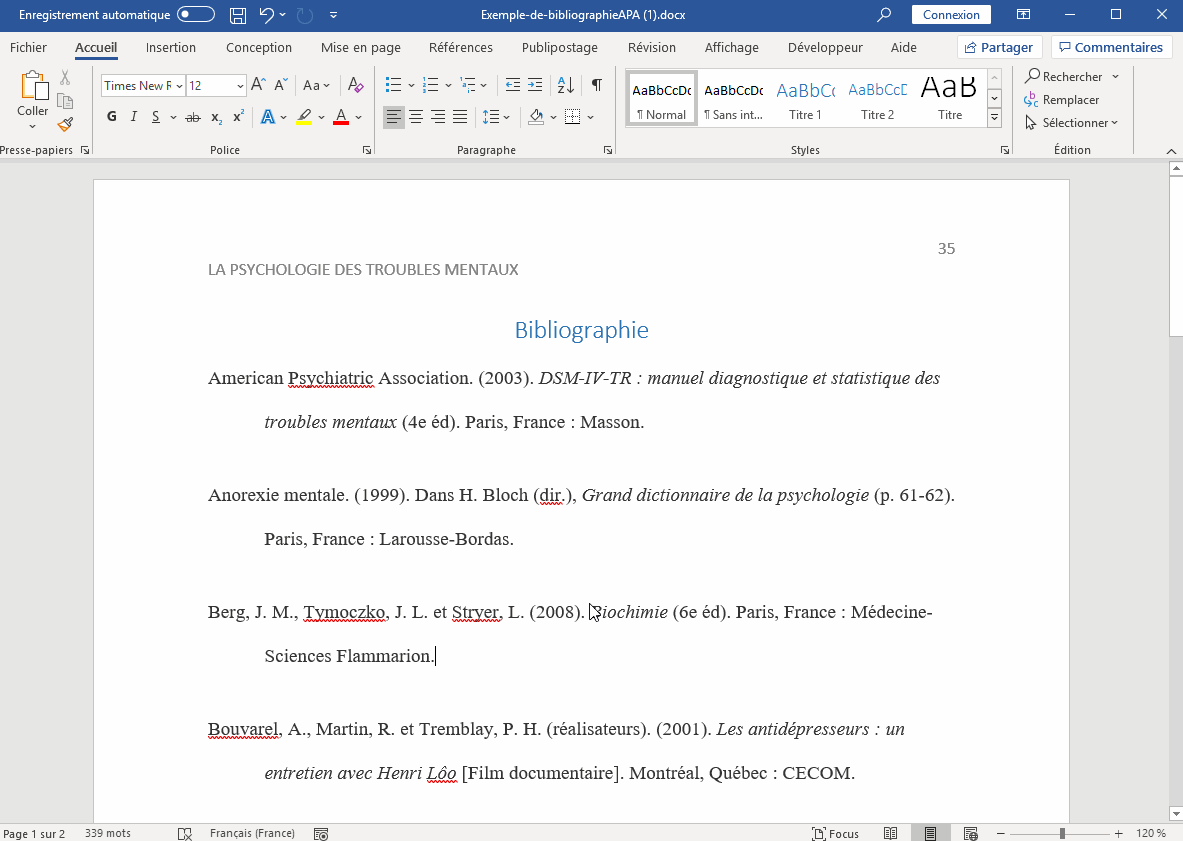Toggle strikethrough formatting

coord(193,117)
